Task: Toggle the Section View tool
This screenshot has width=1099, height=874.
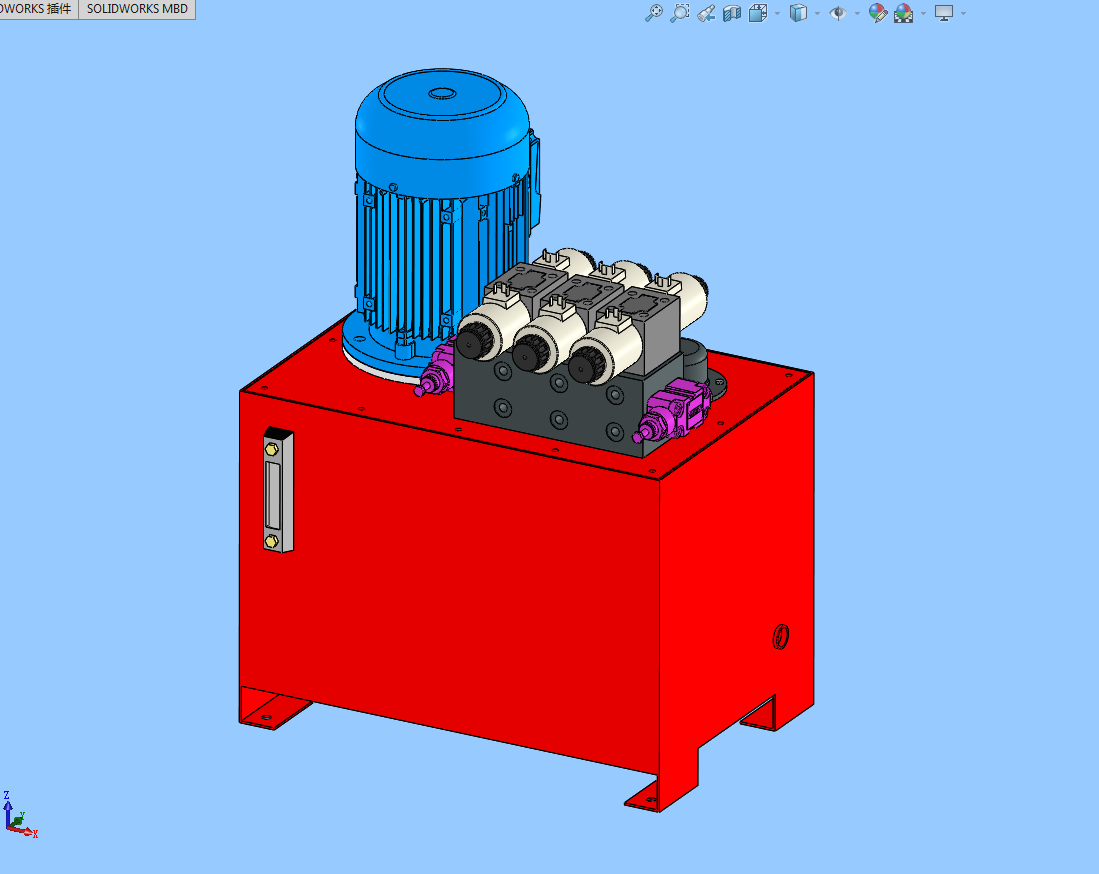Action: (x=731, y=13)
